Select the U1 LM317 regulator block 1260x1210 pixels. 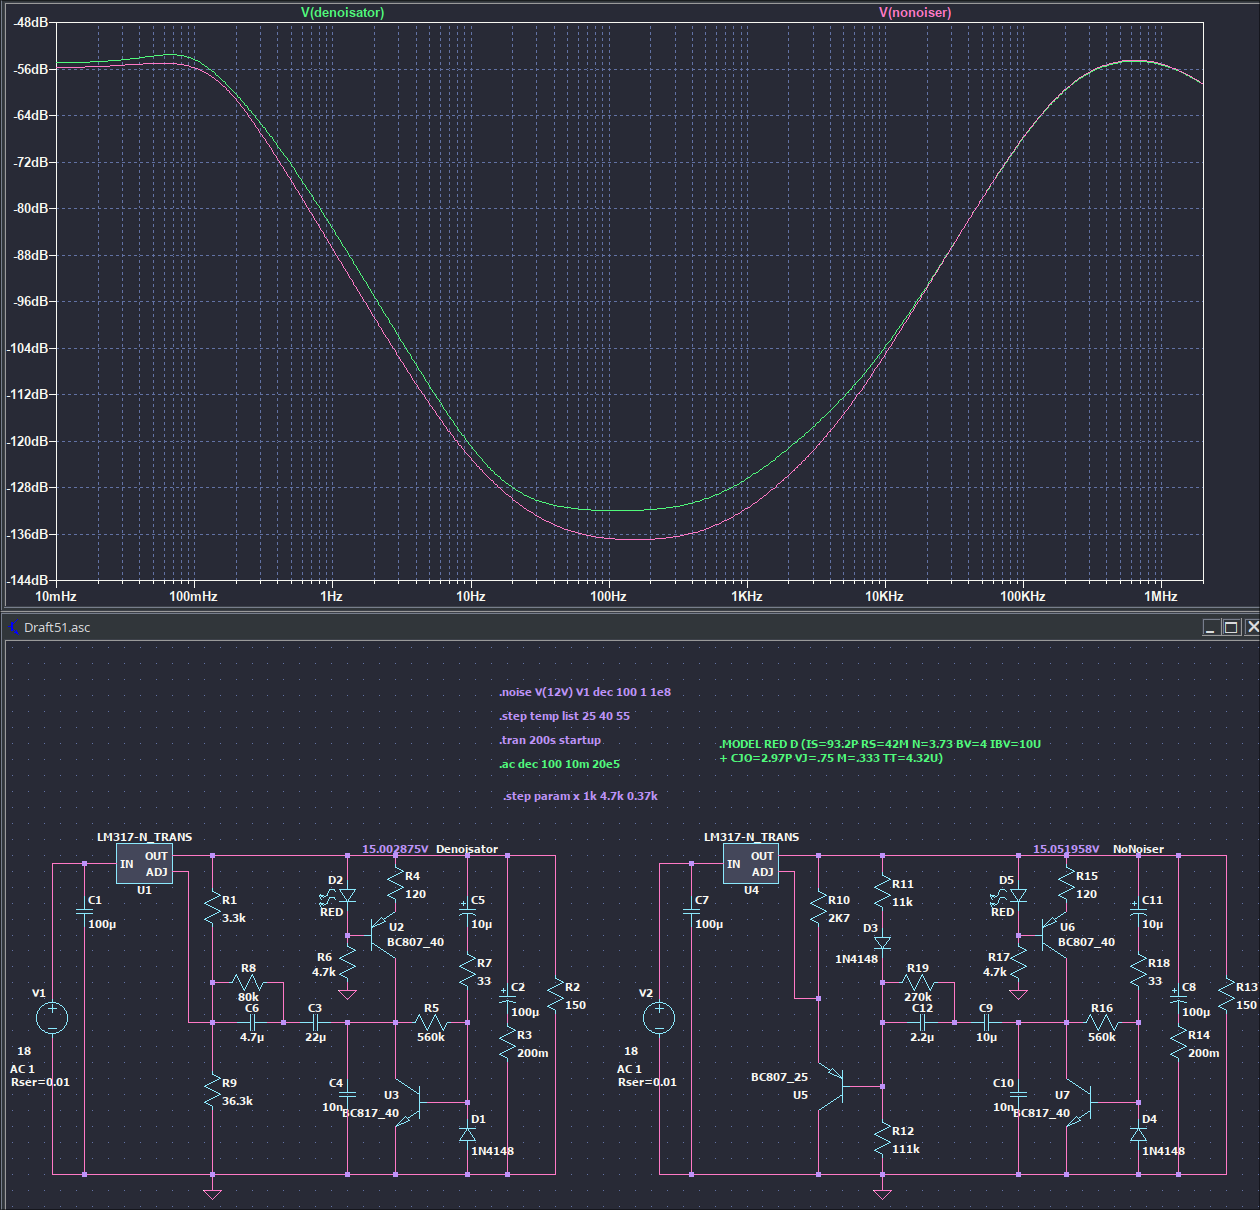click(144, 864)
